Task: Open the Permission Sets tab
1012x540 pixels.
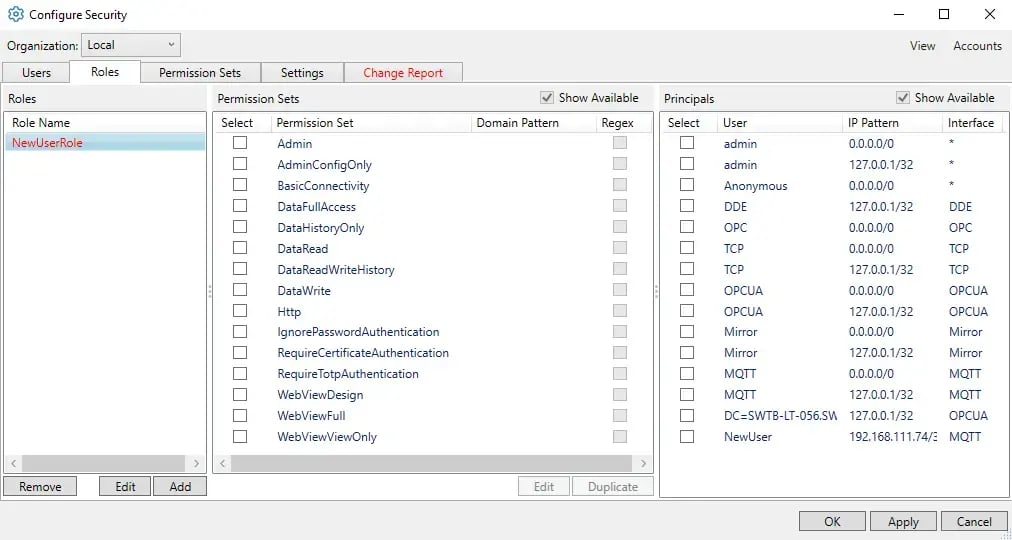Action: tap(200, 73)
